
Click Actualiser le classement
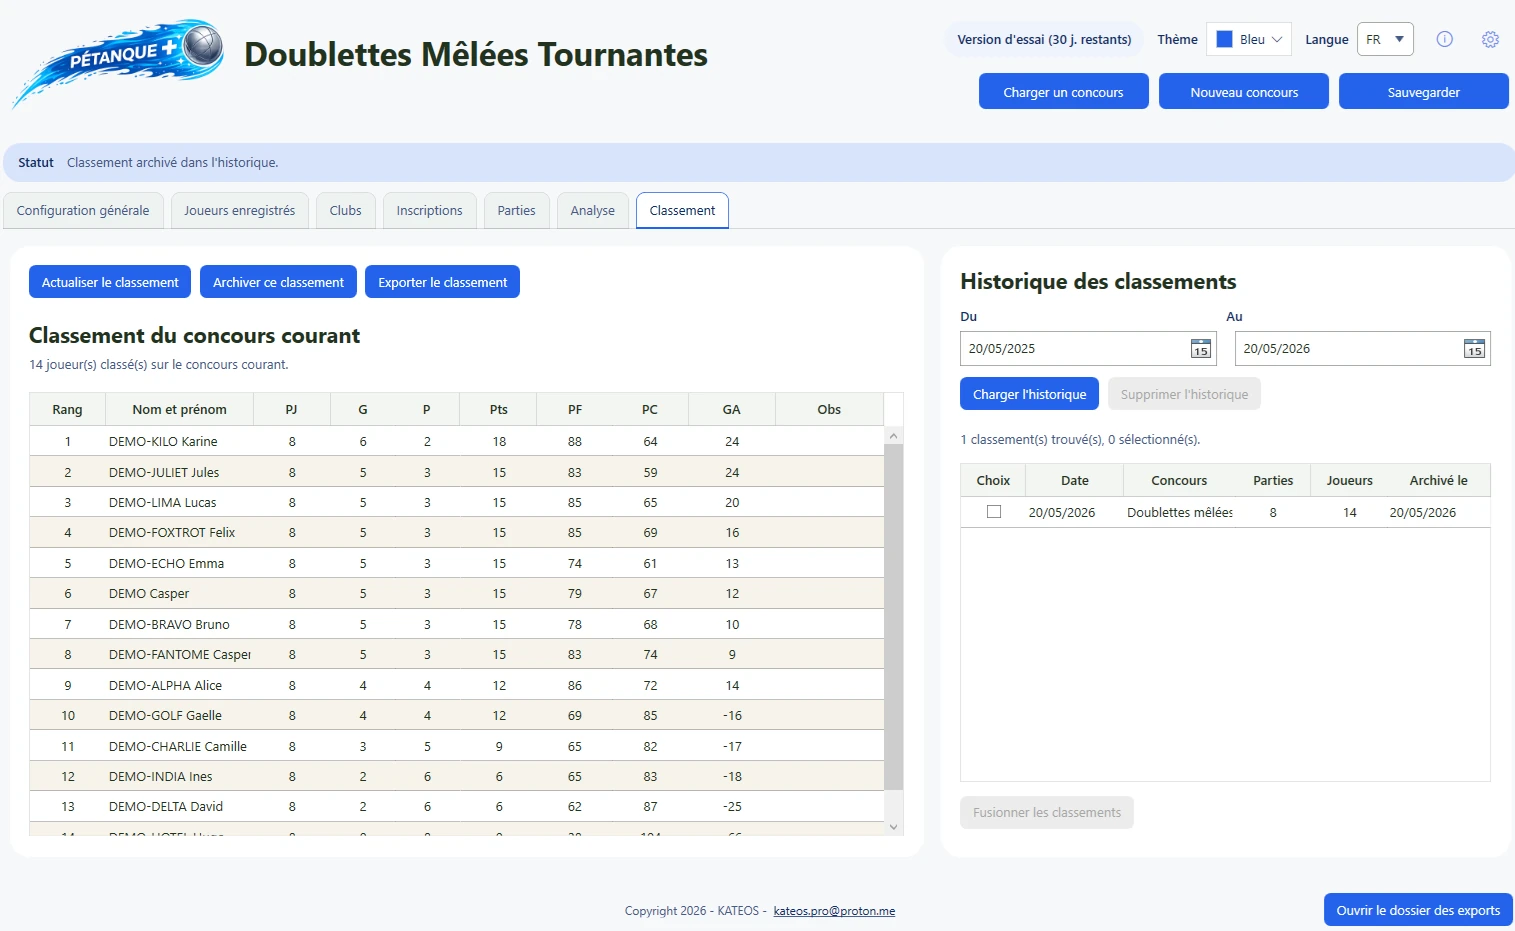click(x=110, y=282)
